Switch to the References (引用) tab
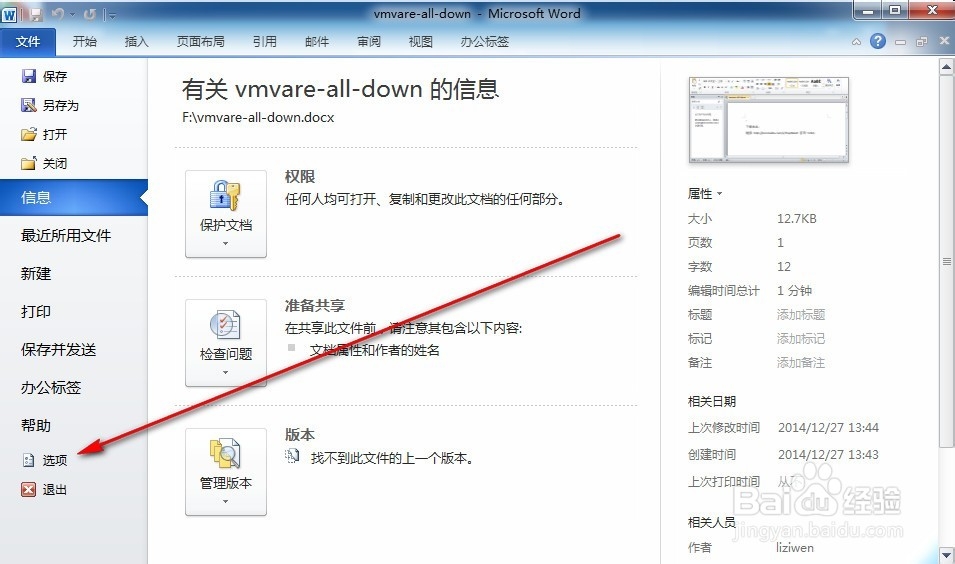 tap(265, 41)
